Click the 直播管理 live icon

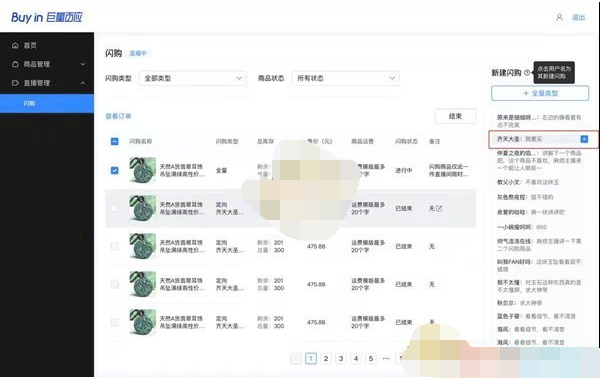click(x=15, y=83)
